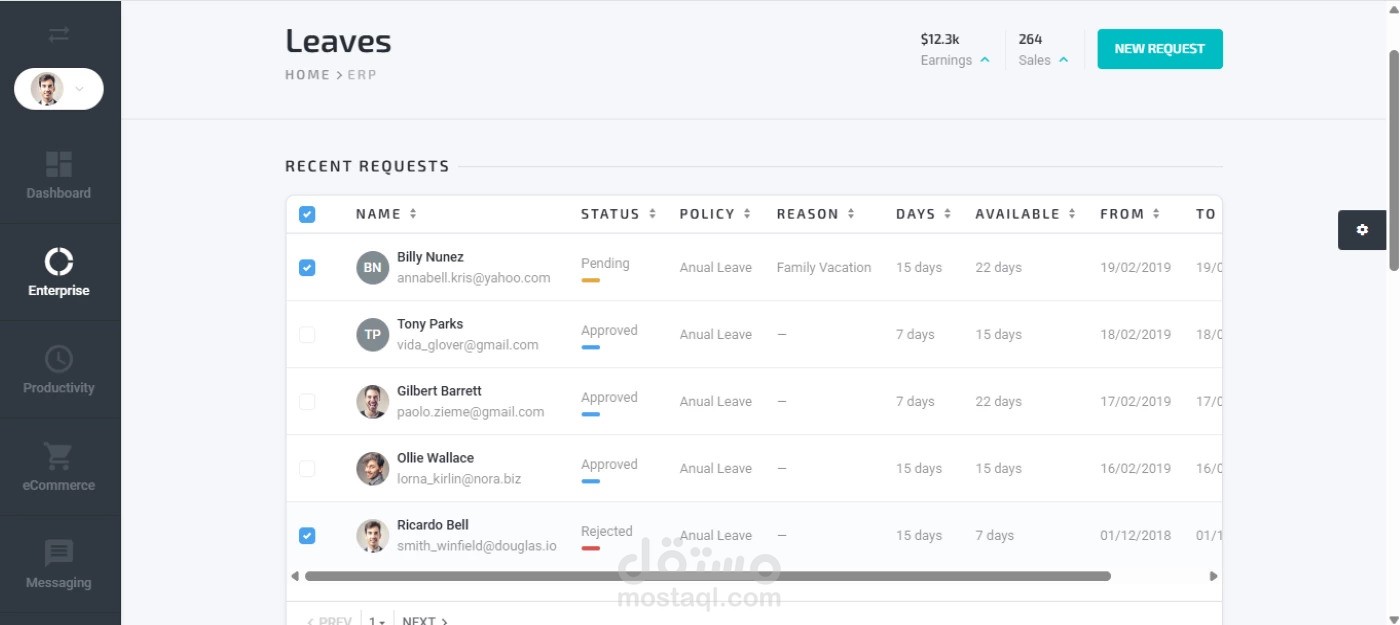Open the Enterprise ring icon

(x=59, y=261)
